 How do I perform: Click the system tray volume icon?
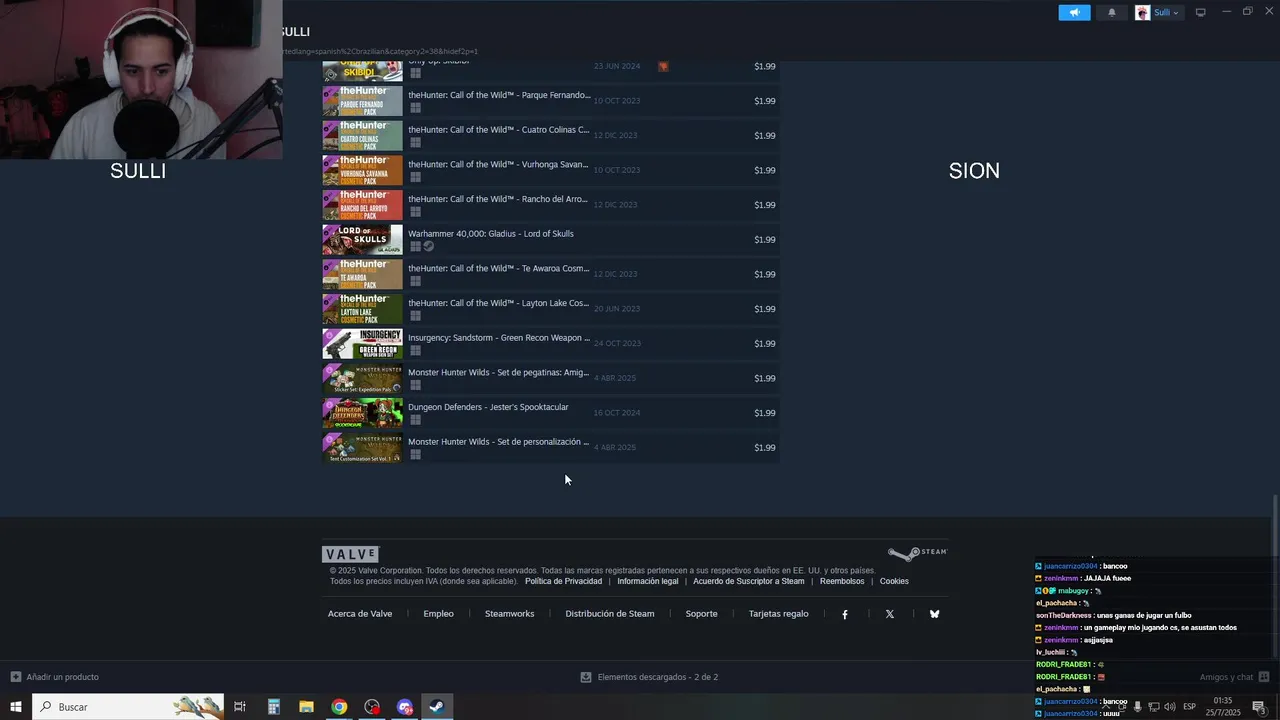(1169, 707)
